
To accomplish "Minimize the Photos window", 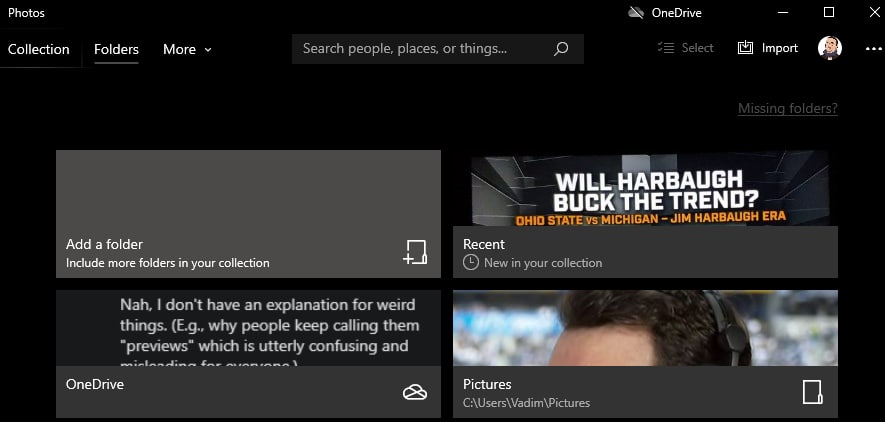I will click(x=783, y=12).
